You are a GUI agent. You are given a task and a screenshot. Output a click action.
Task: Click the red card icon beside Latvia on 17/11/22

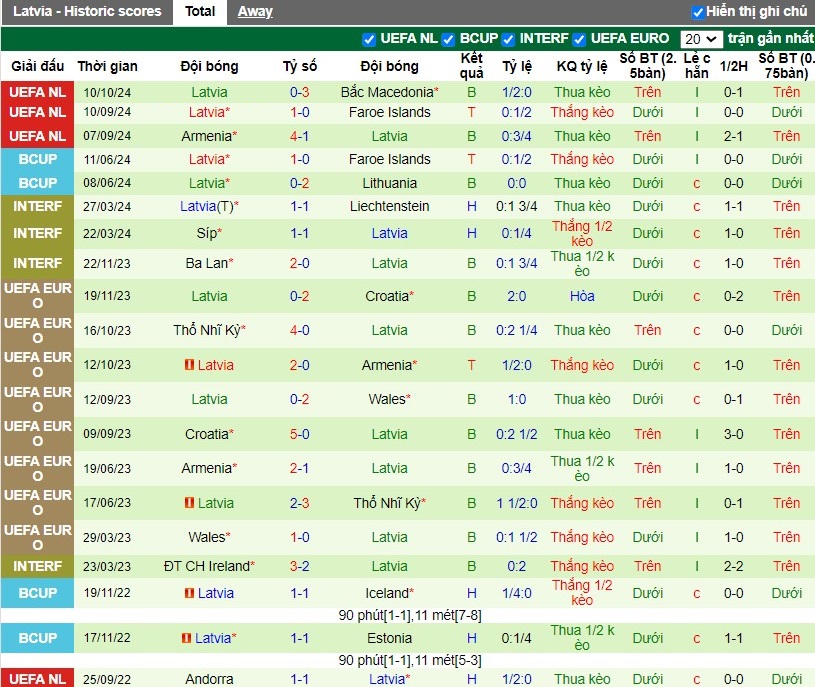[186, 638]
